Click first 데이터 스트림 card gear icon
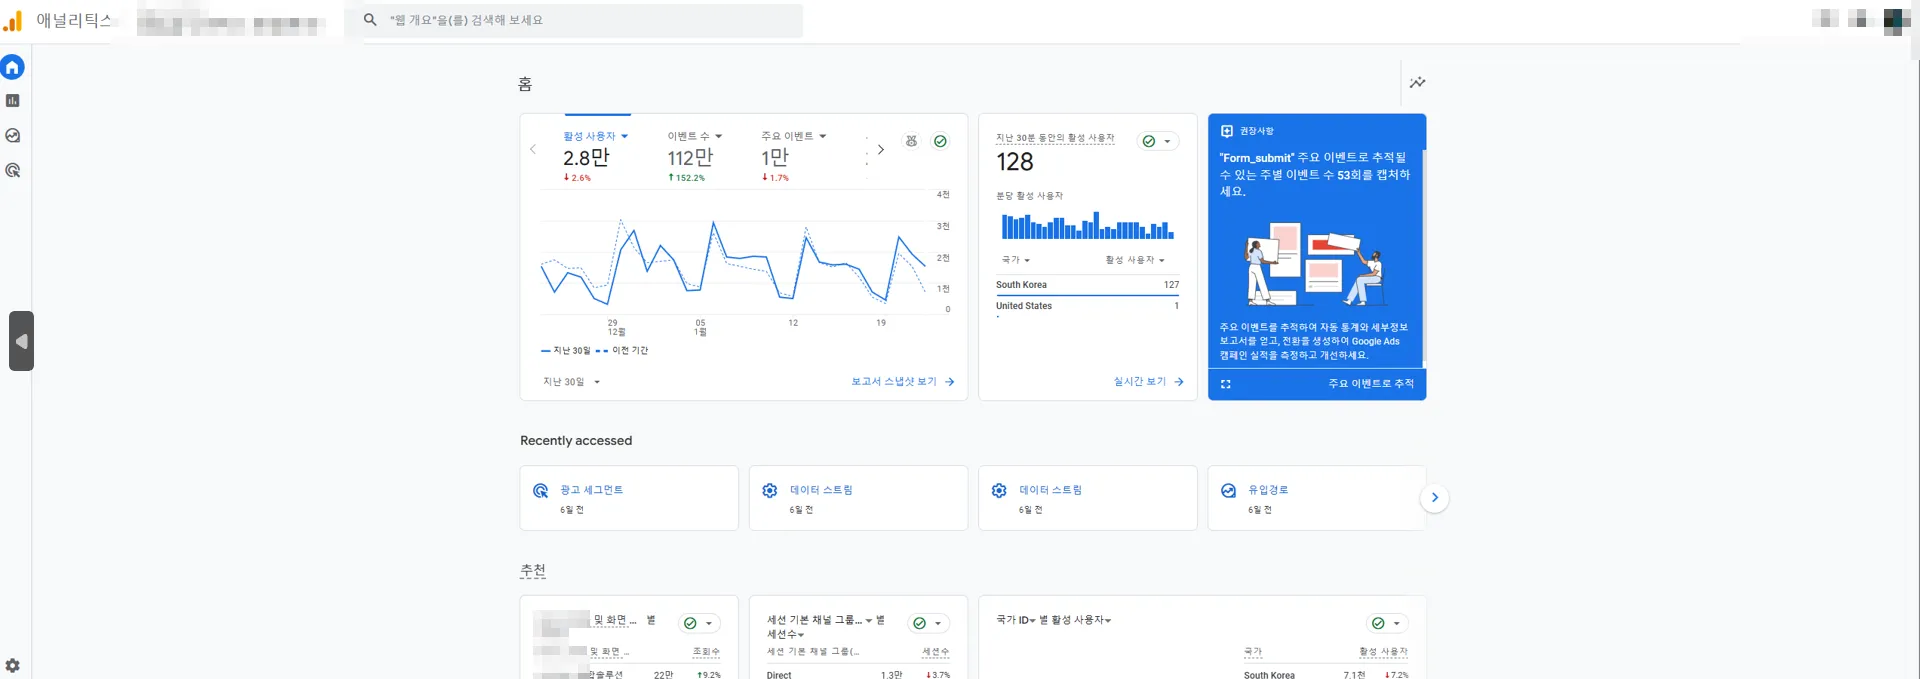The image size is (1920, 679). click(770, 491)
